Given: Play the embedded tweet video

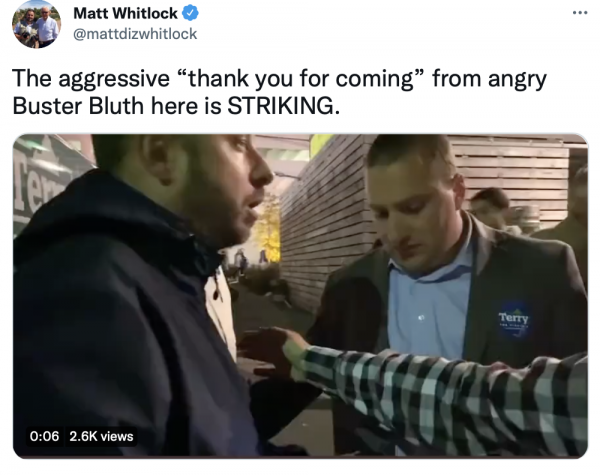Looking at the screenshot, I should (x=300, y=295).
